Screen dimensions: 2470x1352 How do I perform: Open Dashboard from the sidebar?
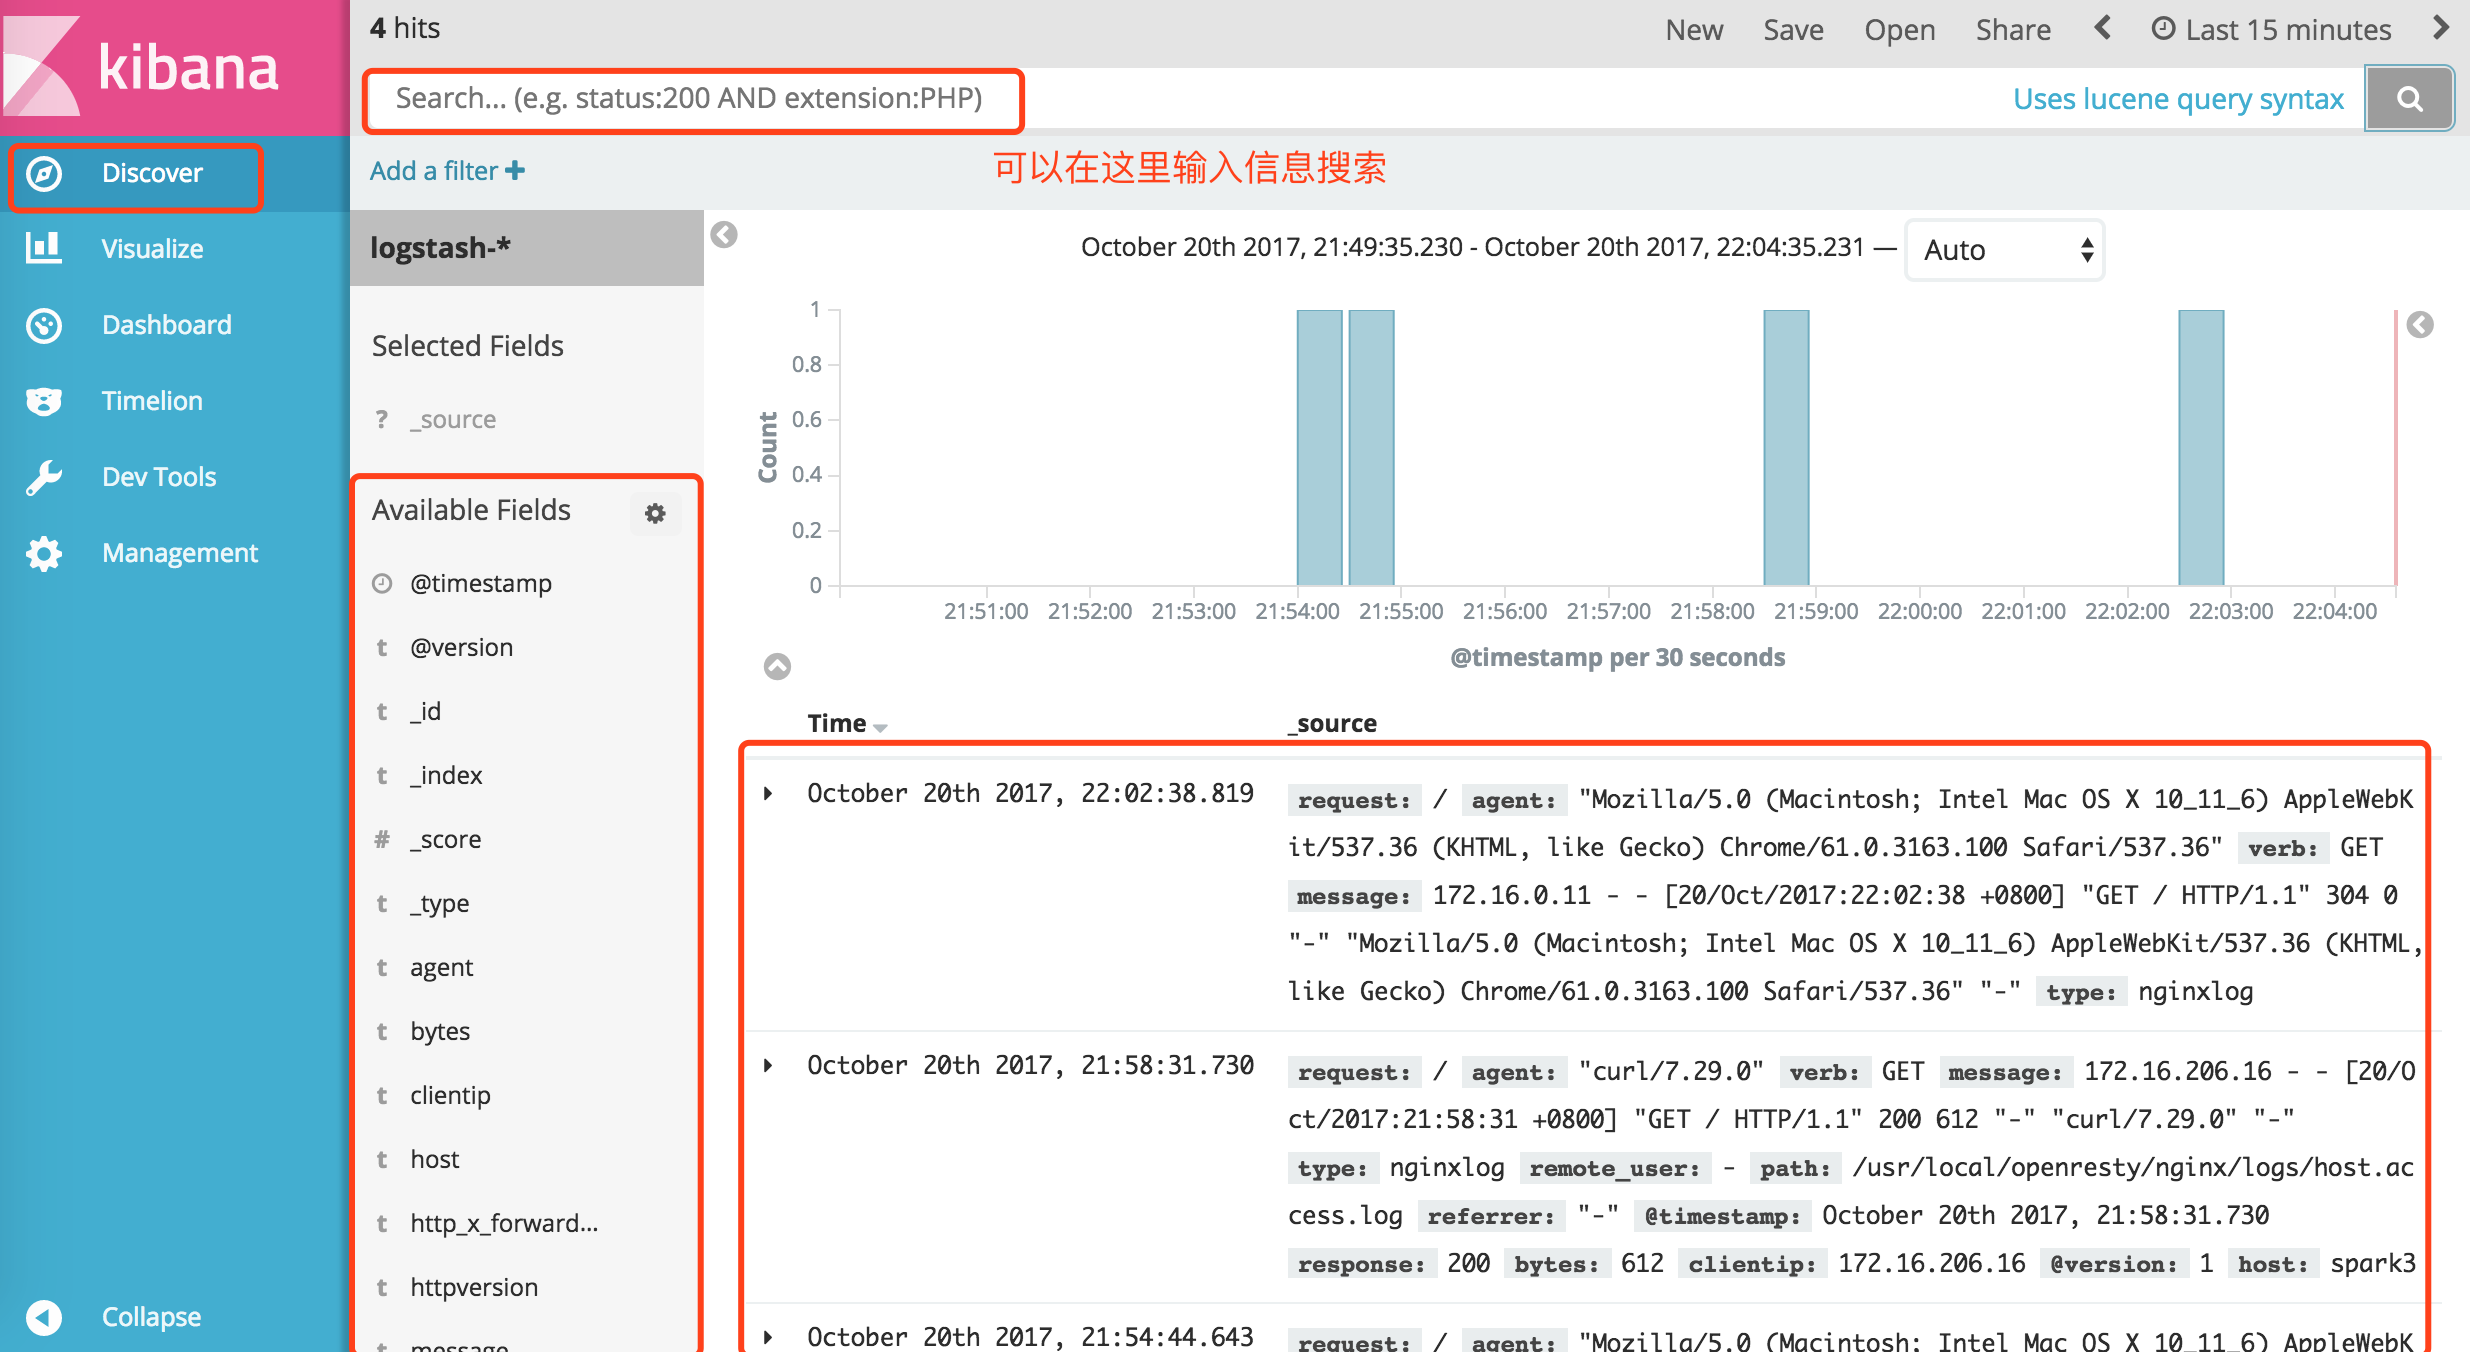pyautogui.click(x=166, y=325)
